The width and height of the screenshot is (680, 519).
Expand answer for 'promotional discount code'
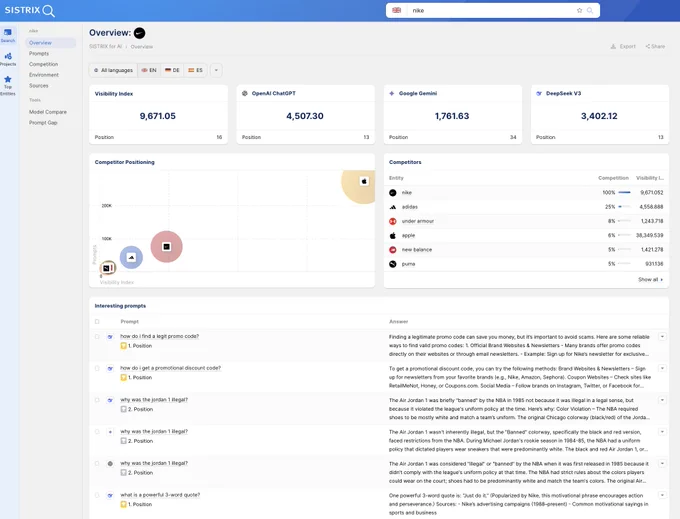coord(662,368)
